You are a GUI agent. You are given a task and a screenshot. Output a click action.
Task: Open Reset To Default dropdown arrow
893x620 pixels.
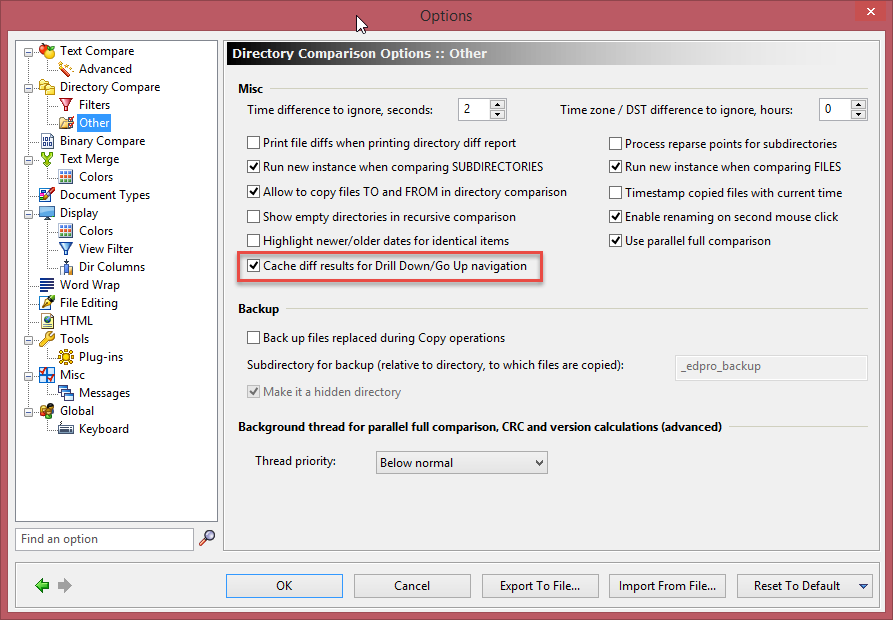(x=863, y=586)
